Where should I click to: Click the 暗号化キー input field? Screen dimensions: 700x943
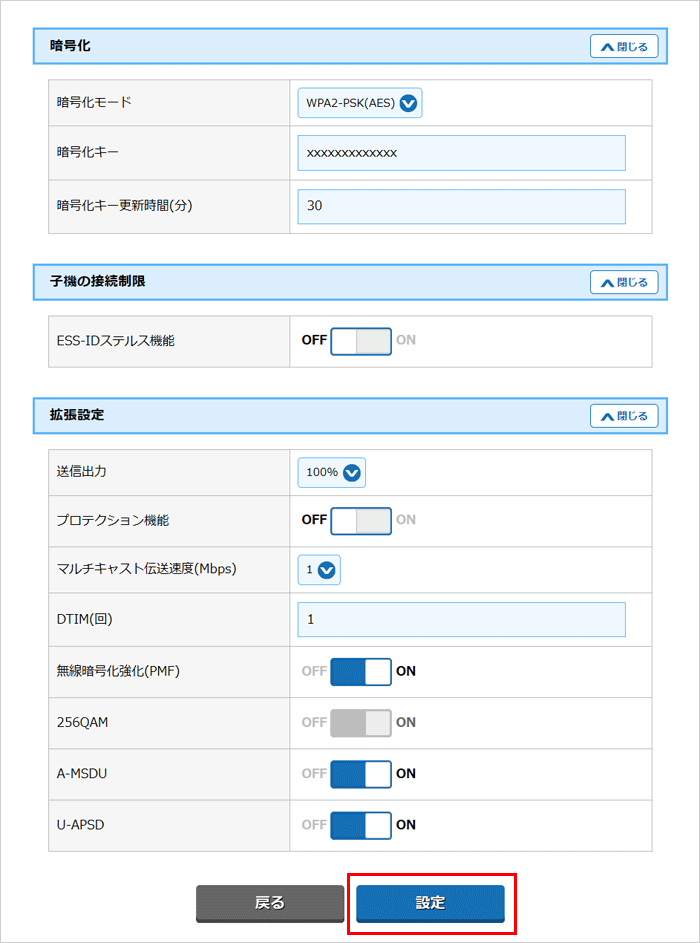(x=461, y=153)
